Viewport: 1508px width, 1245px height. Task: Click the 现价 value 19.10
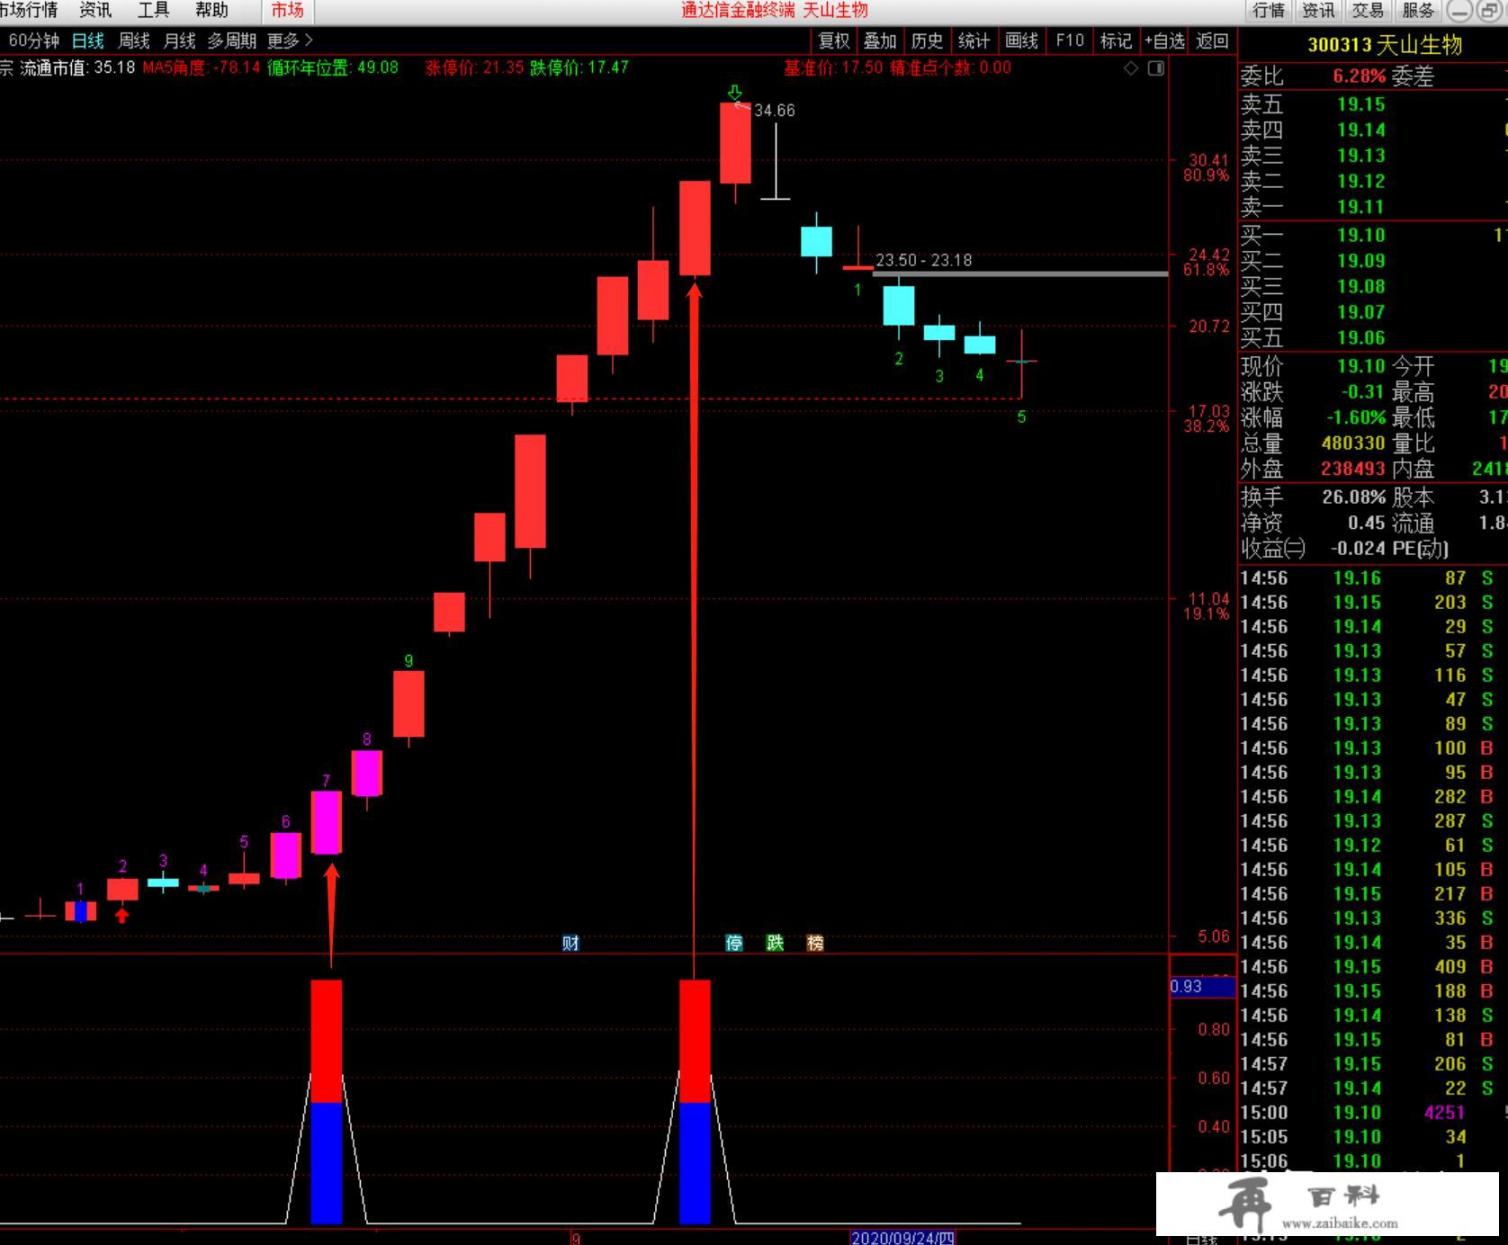(x=1361, y=366)
